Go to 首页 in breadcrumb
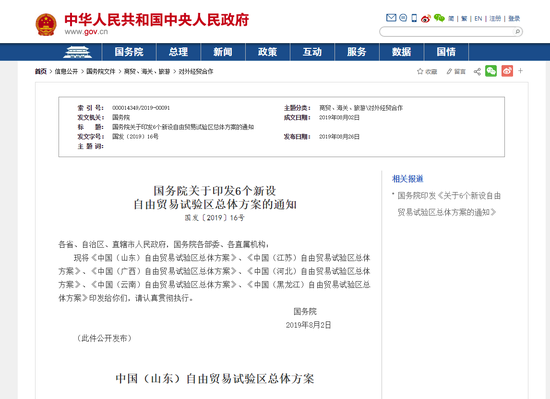The image size is (550, 399). click(x=41, y=72)
